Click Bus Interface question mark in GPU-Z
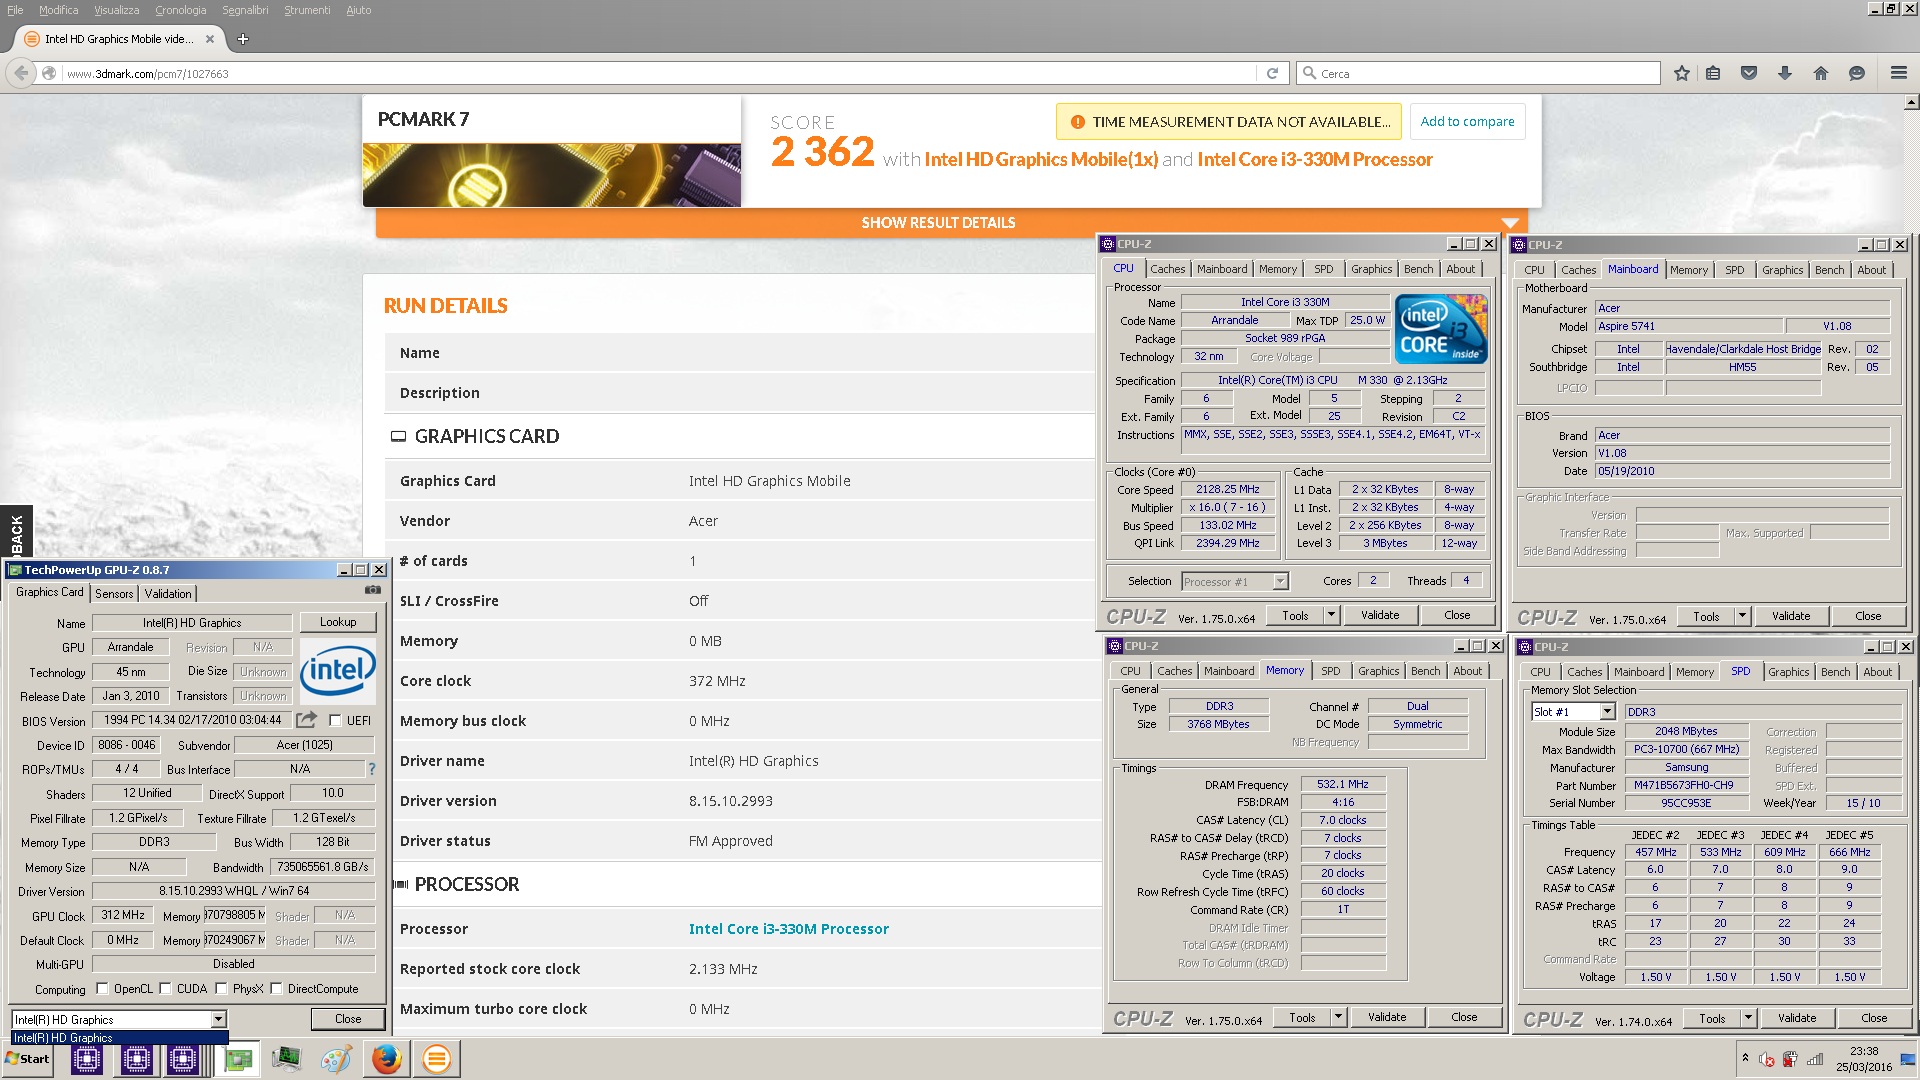The image size is (1920, 1080). [x=372, y=769]
